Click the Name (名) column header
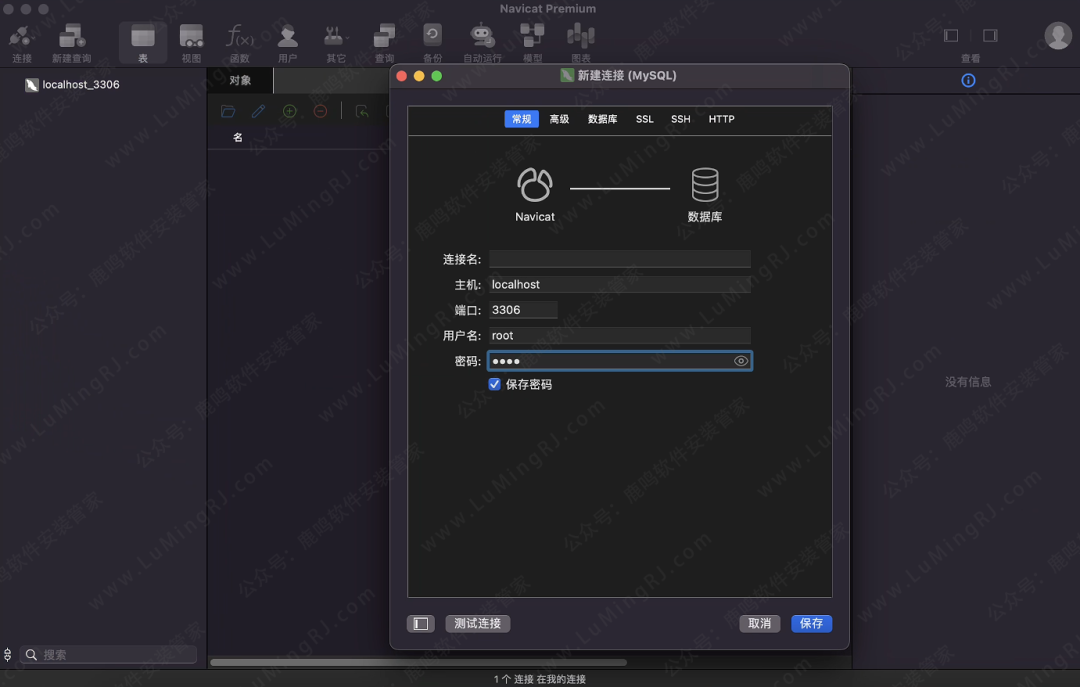Screen dimensions: 1080x687 (x=238, y=138)
